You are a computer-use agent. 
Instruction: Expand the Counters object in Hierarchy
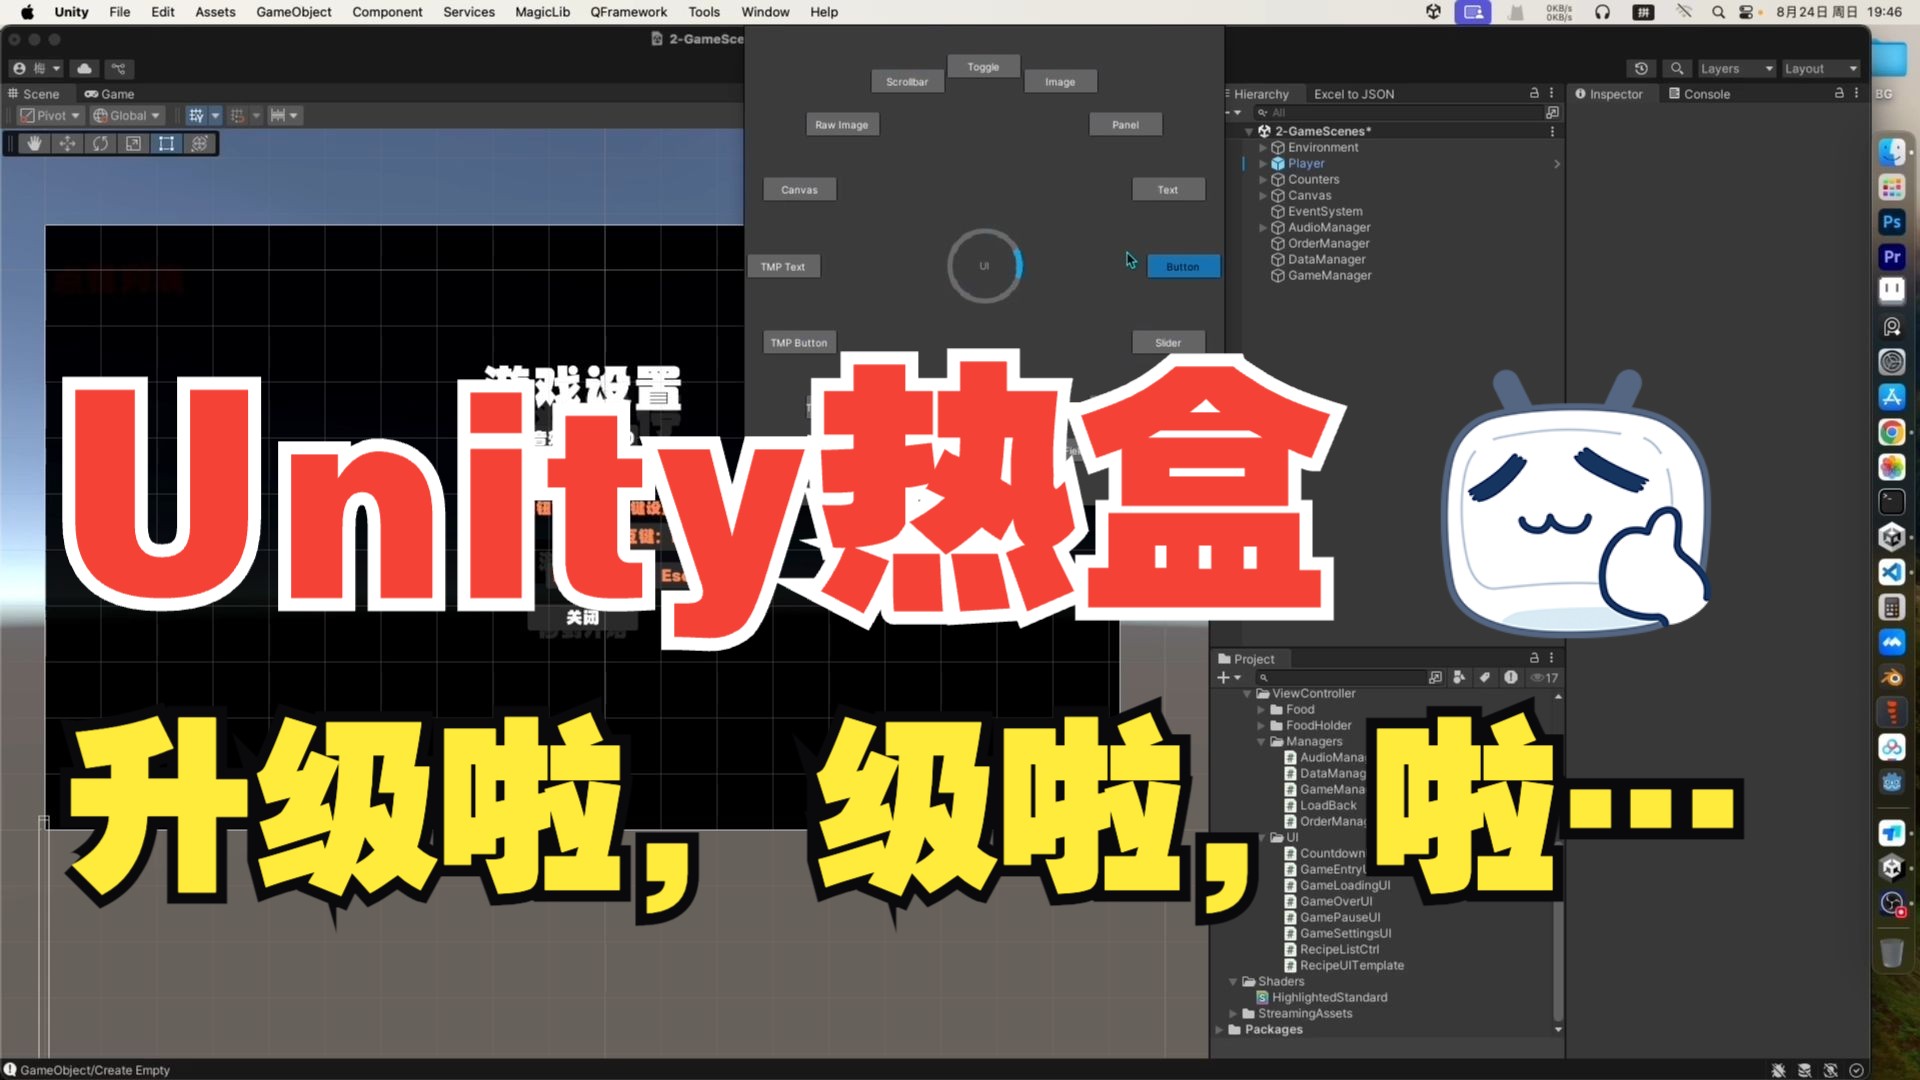tap(1263, 180)
